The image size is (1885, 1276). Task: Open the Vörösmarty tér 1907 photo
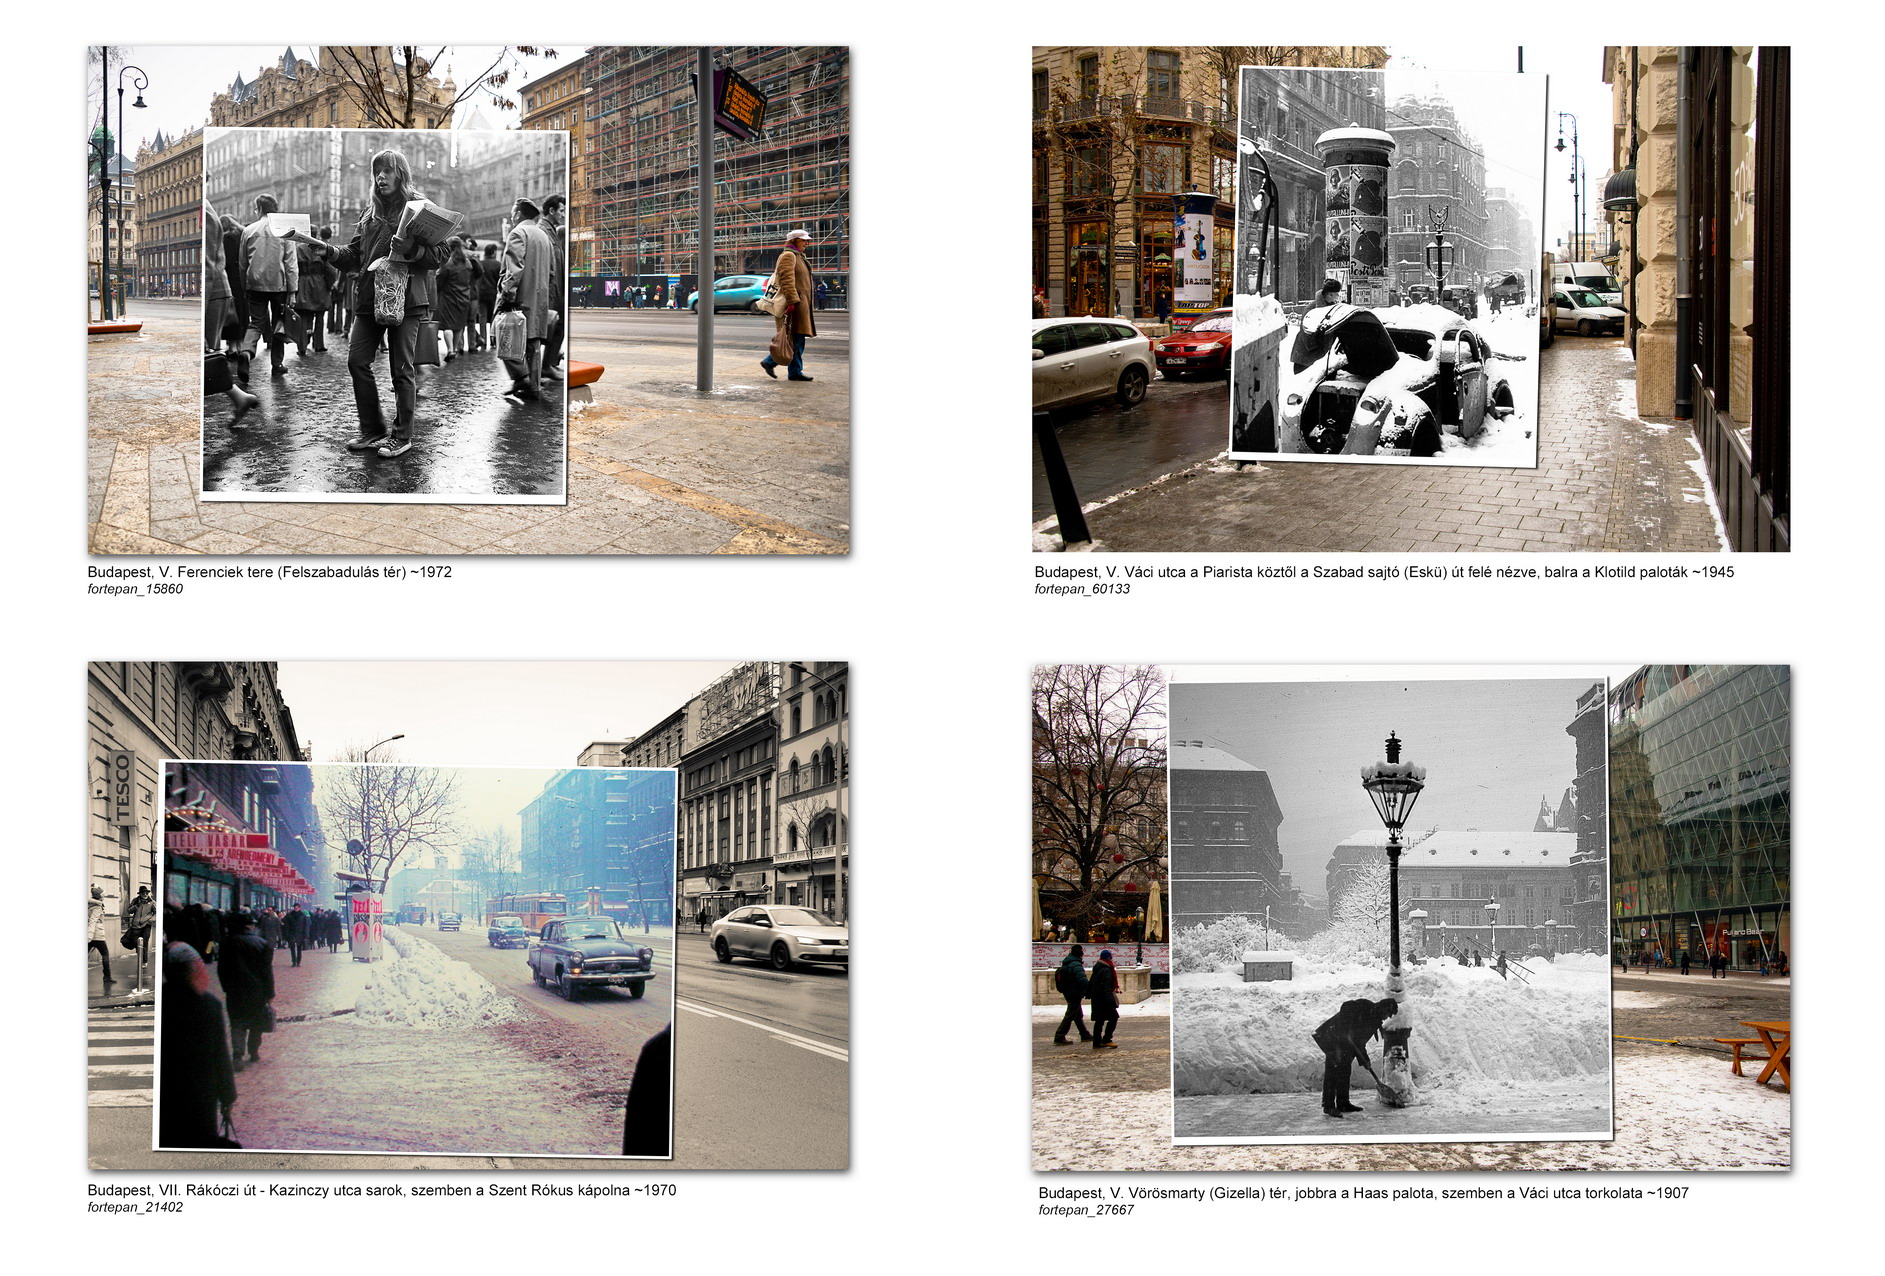[1411, 917]
